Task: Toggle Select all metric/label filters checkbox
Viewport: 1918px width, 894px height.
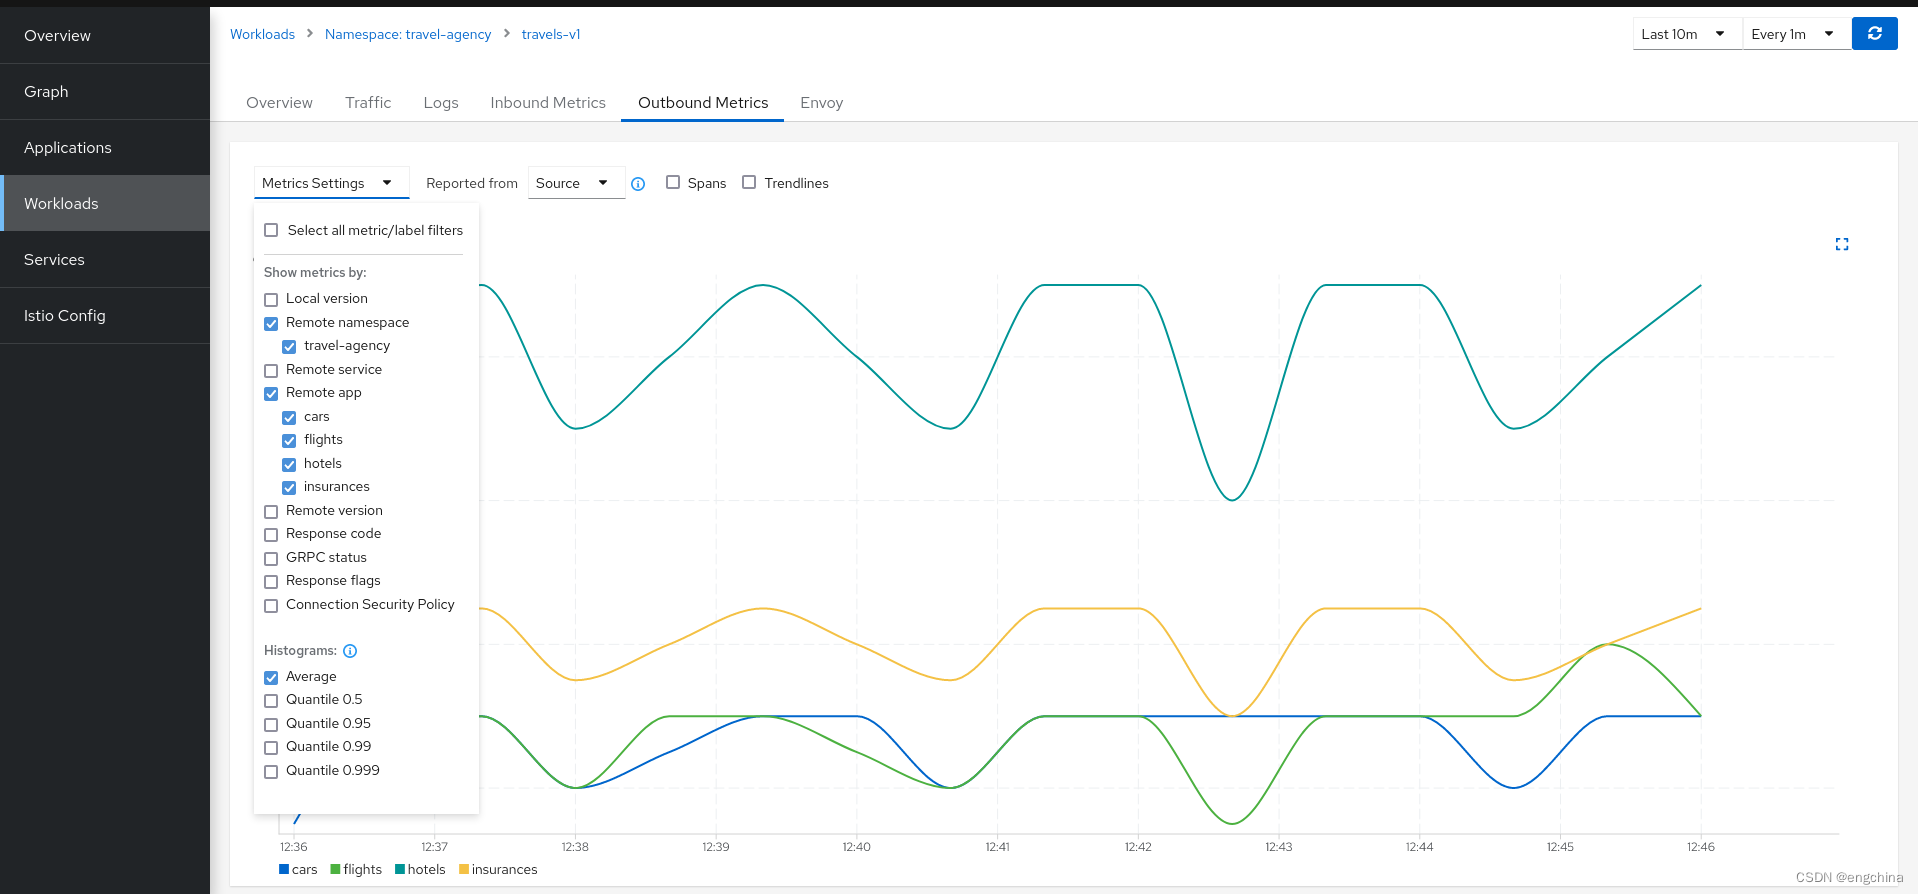Action: click(x=271, y=230)
